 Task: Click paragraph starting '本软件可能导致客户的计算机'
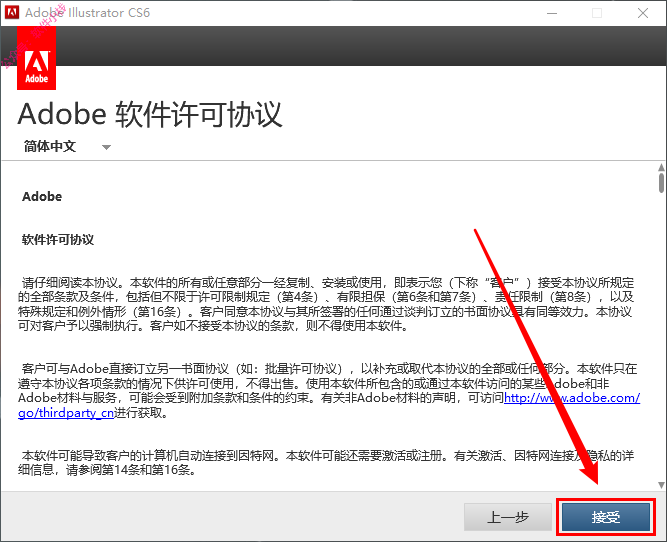[x=326, y=463]
